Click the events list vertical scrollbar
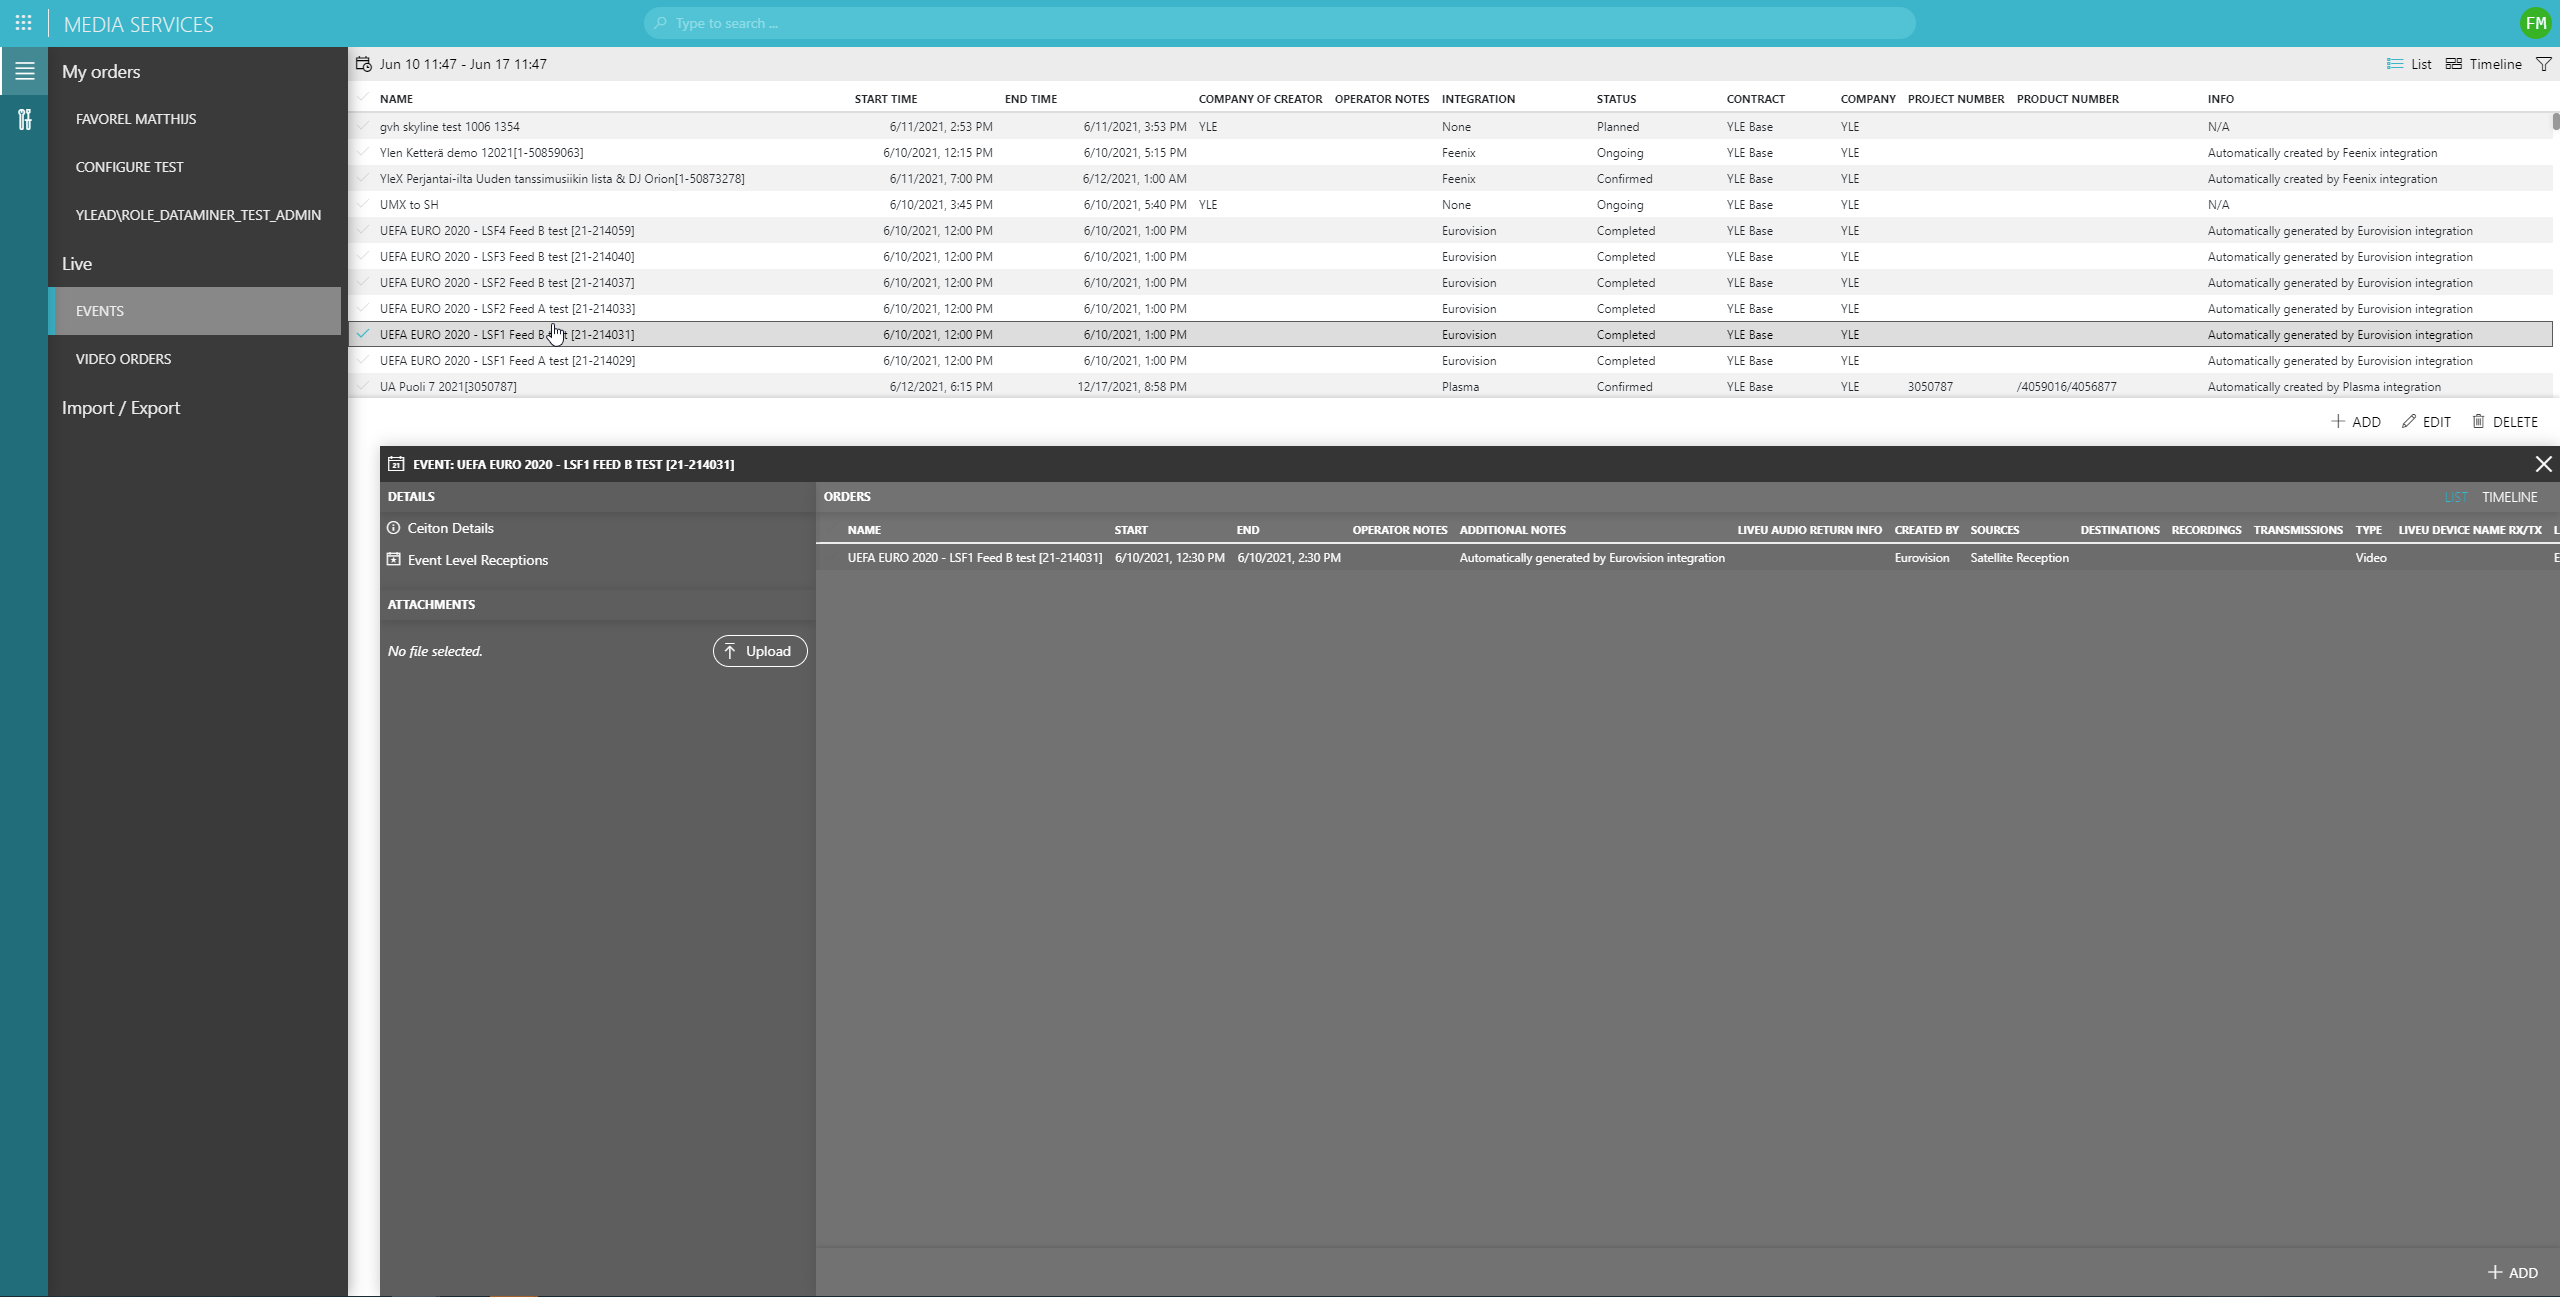This screenshot has width=2560, height=1297. 2555,122
